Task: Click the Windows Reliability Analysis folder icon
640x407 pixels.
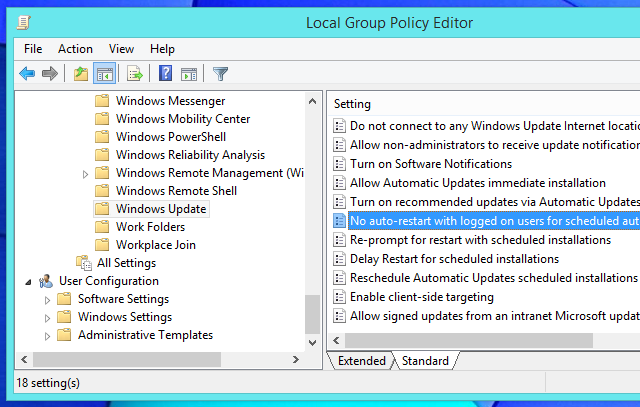Action: [x=102, y=155]
